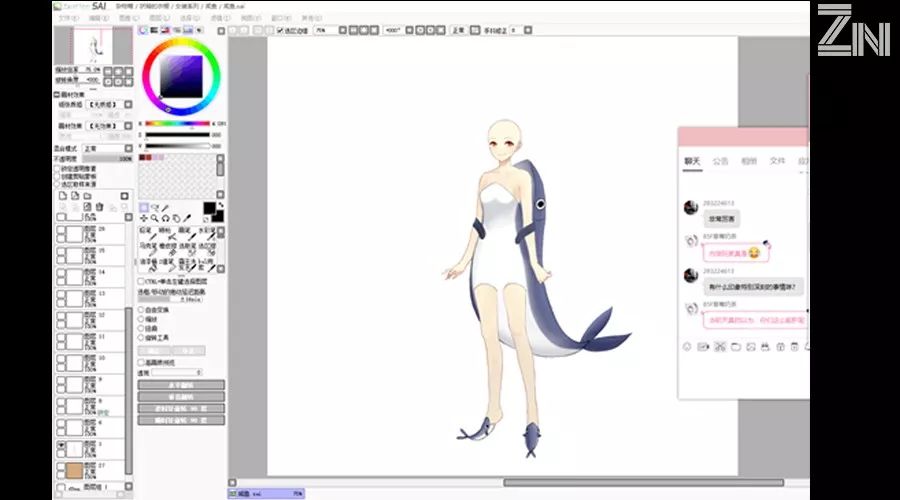Click hue slider bar under color wheel
Screen dimensions: 900x500
(x=177, y=123)
